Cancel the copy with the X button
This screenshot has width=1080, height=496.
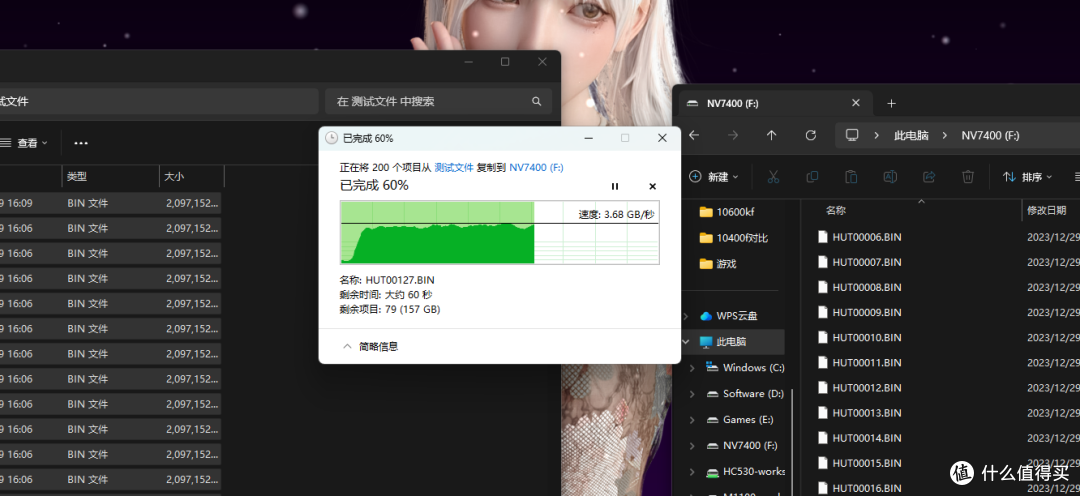point(652,186)
